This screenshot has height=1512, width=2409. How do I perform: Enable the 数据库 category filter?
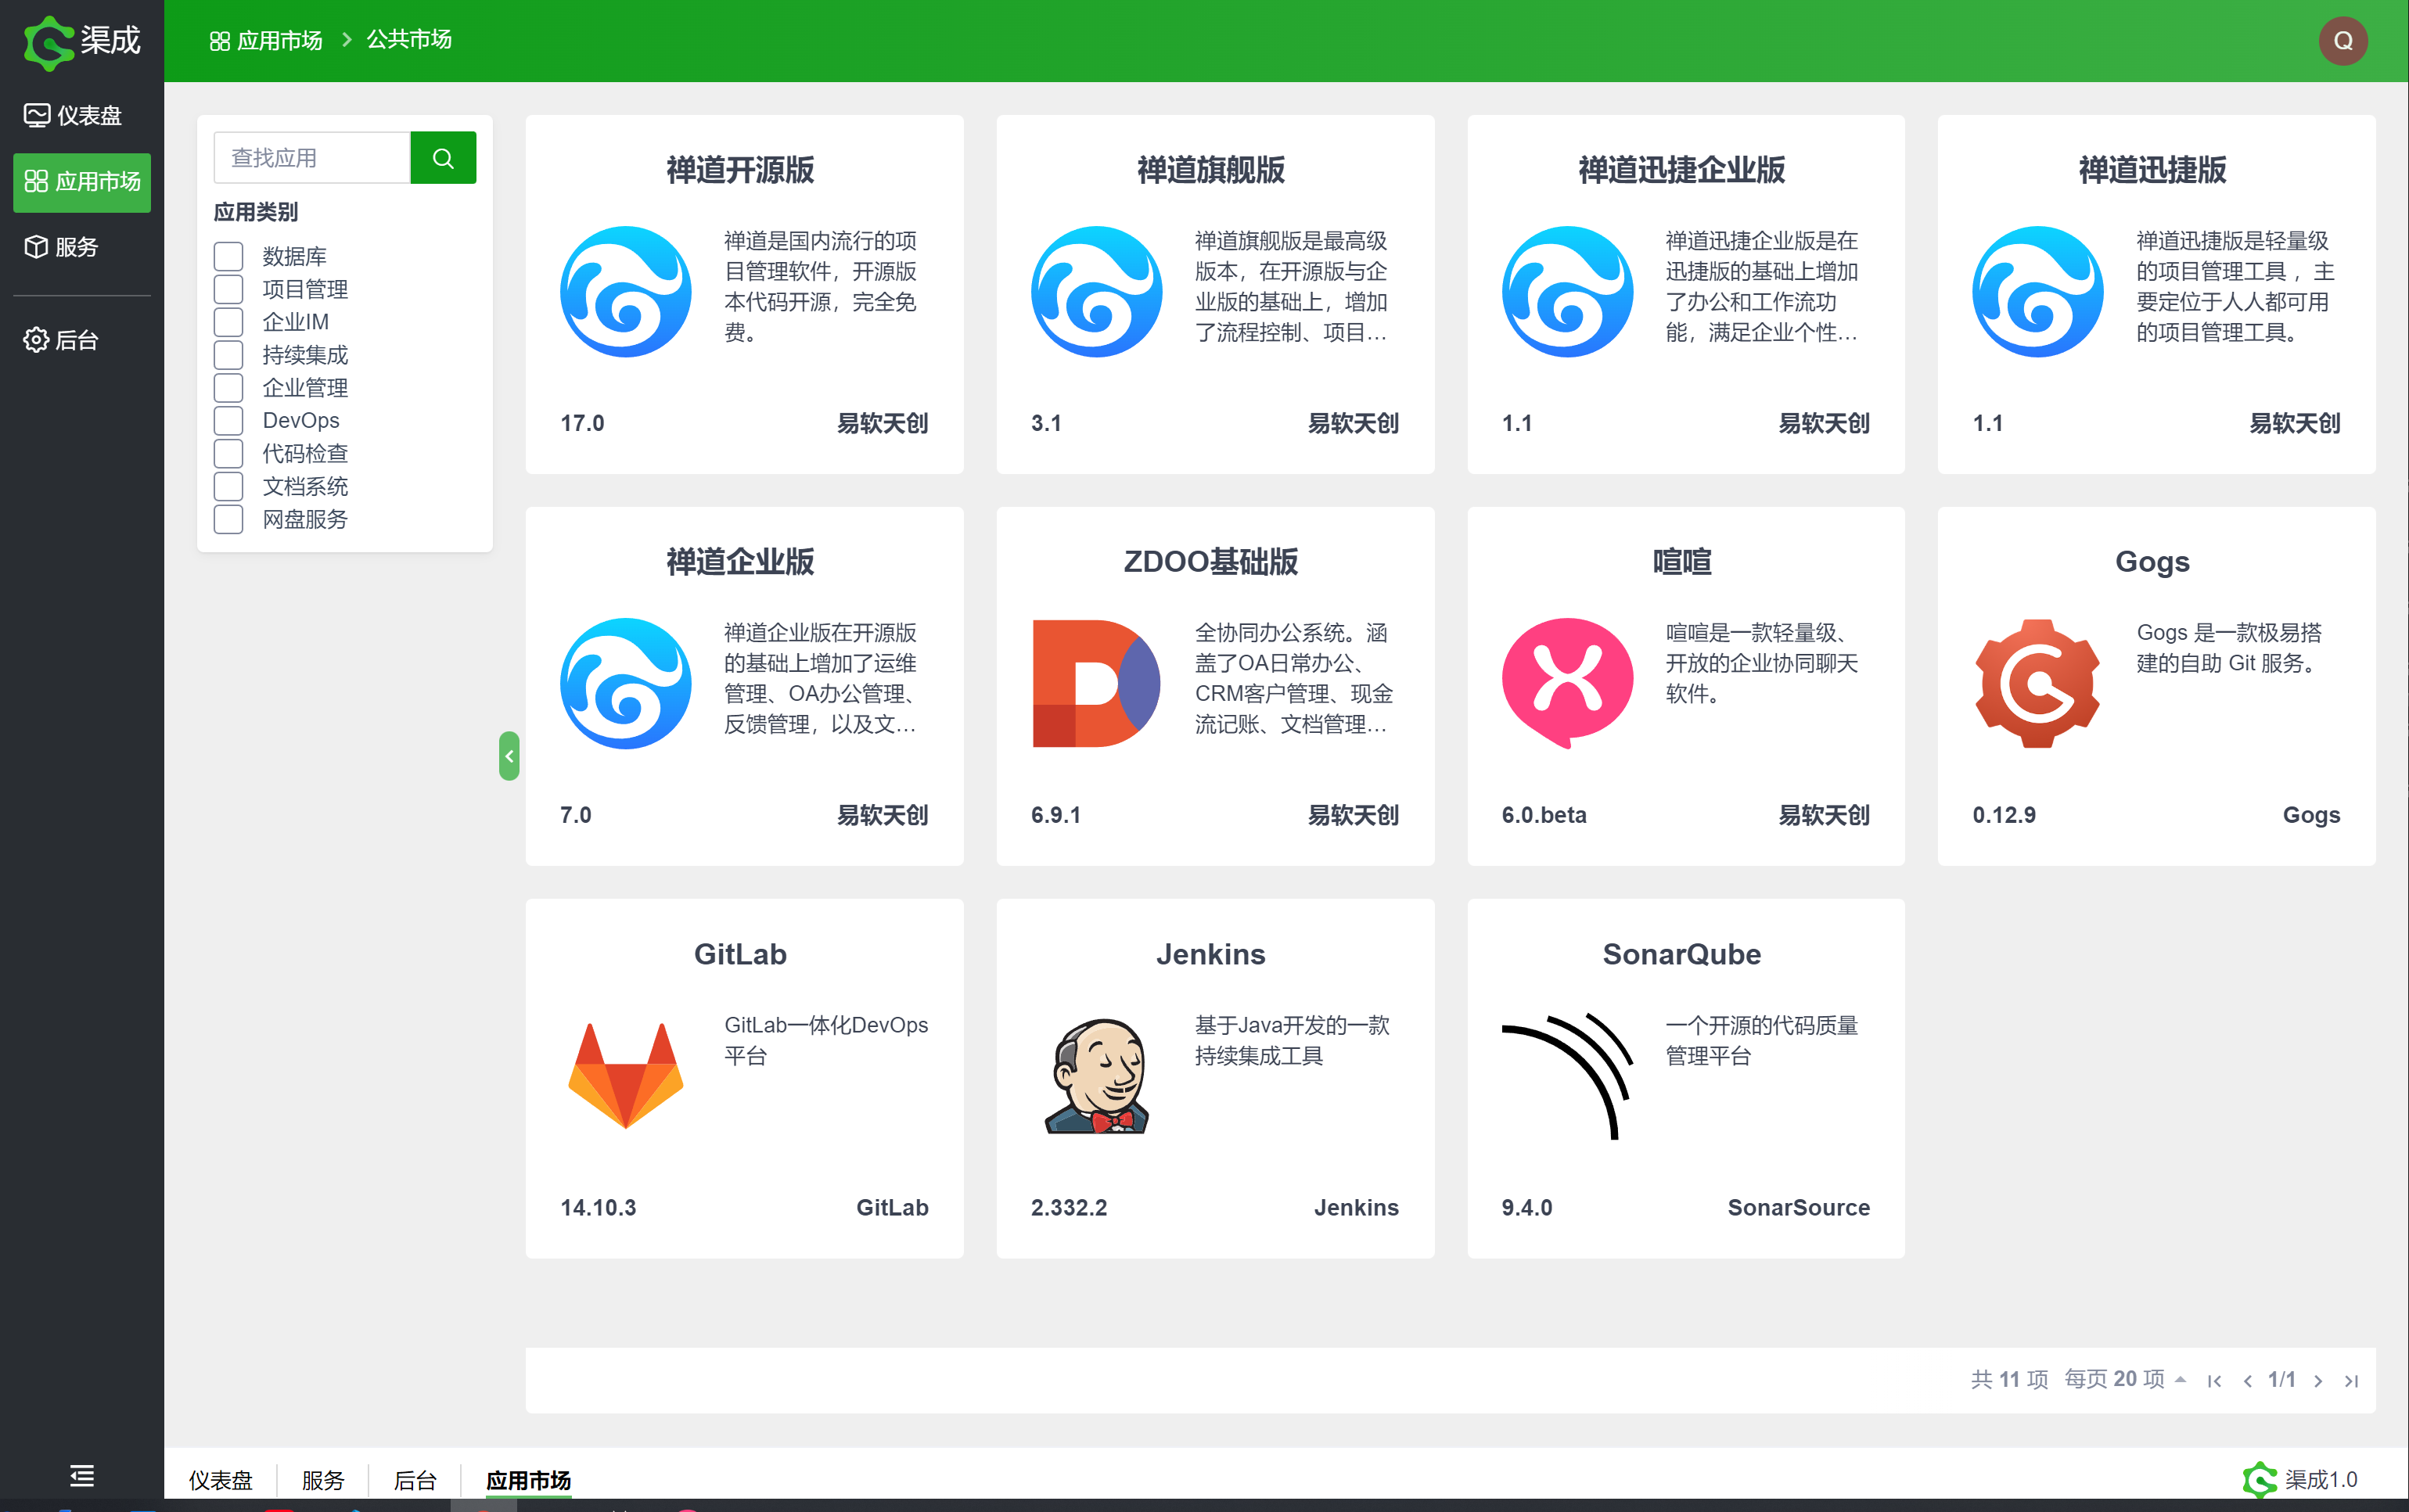228,256
